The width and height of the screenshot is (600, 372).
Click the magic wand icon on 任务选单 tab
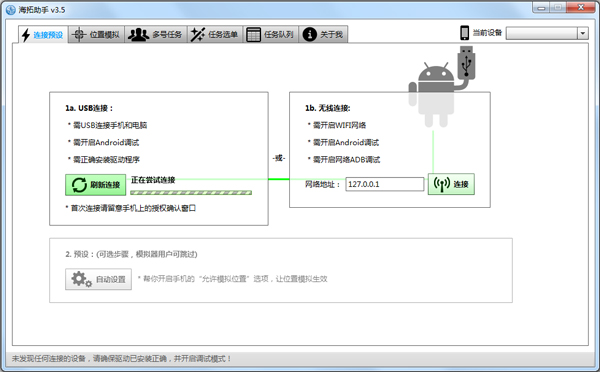[197, 34]
